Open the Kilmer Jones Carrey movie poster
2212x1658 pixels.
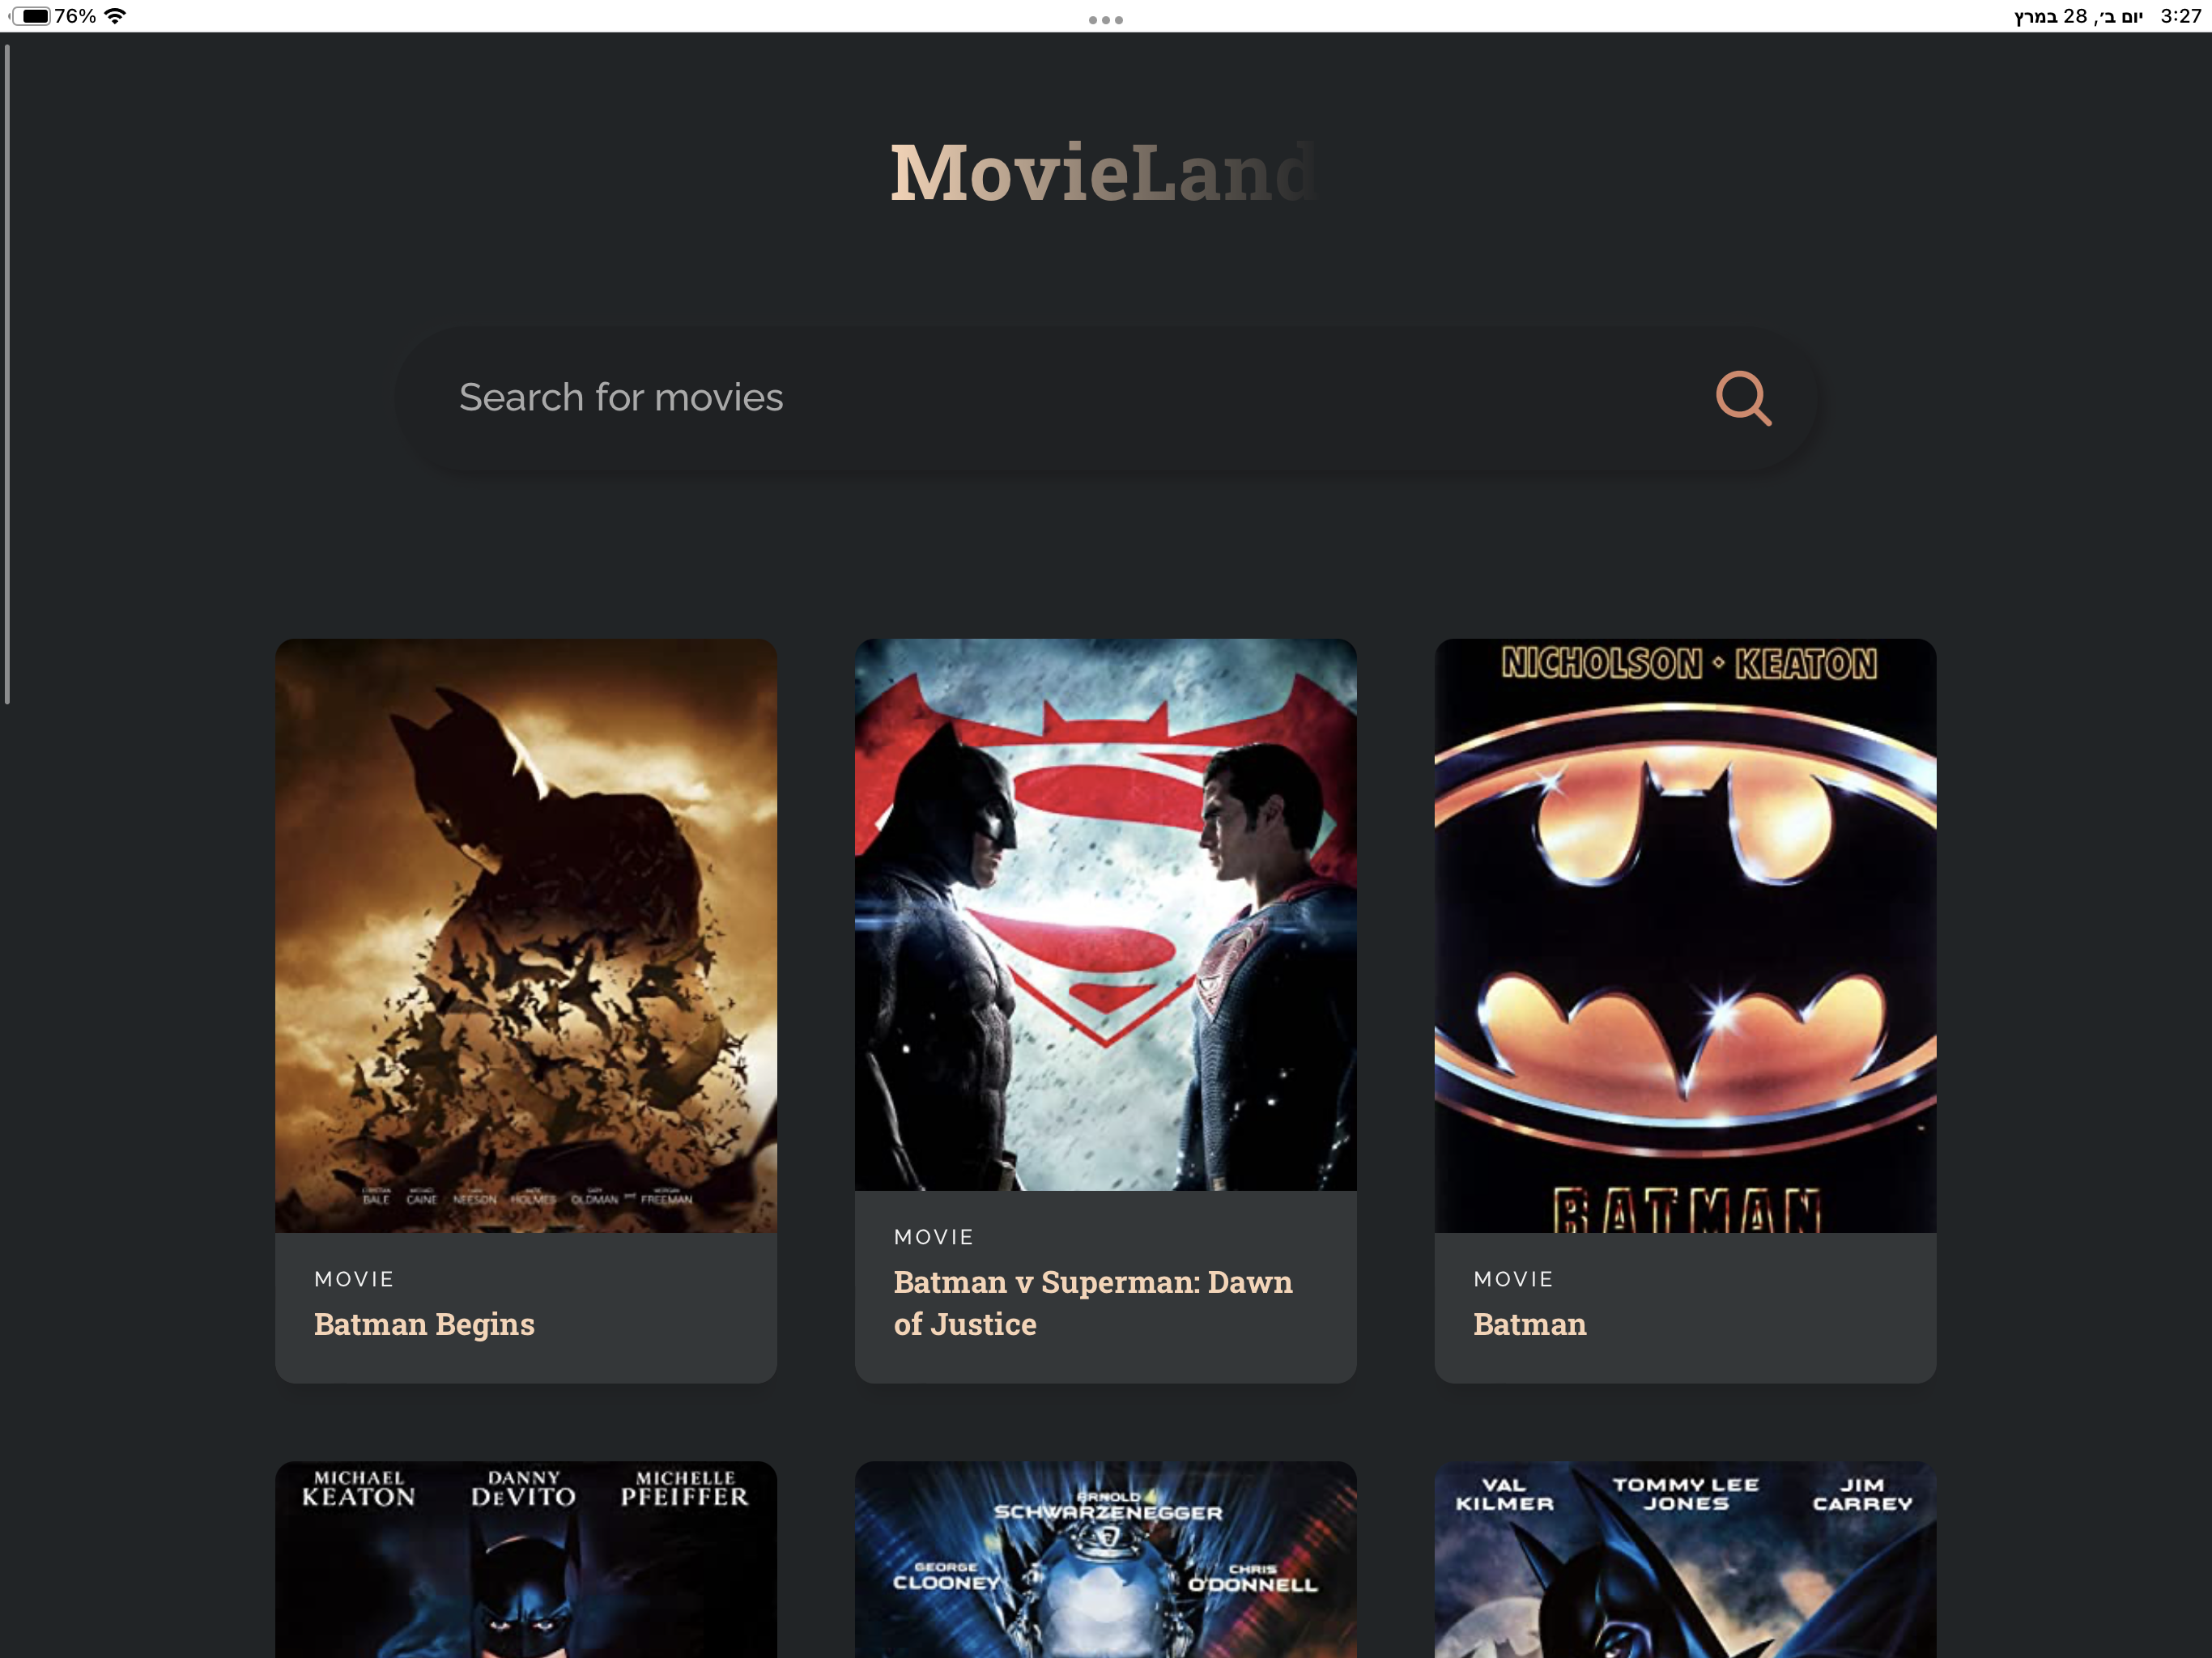click(1685, 1559)
